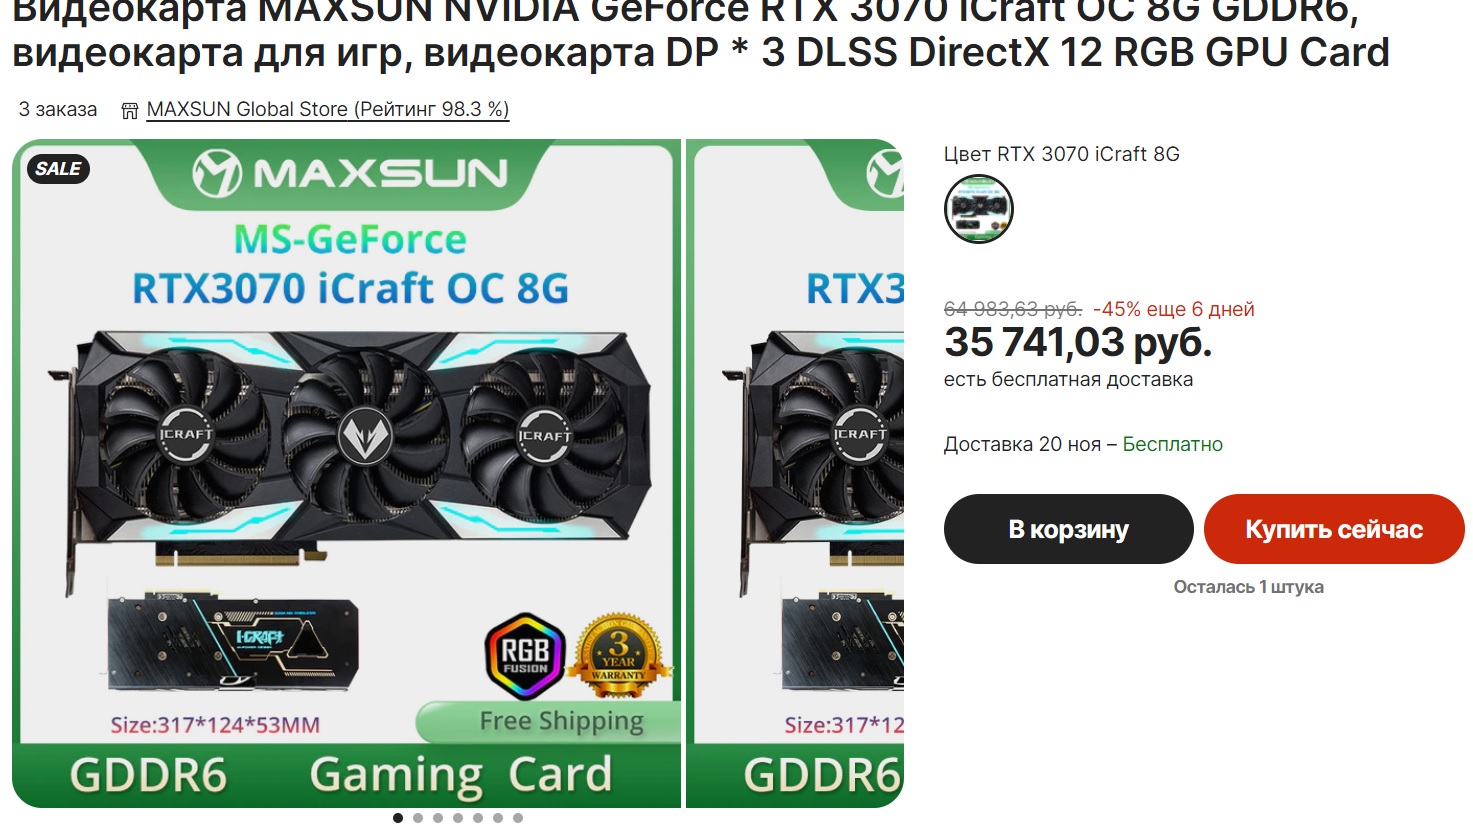Click the black SALE badge on image

[x=58, y=169]
